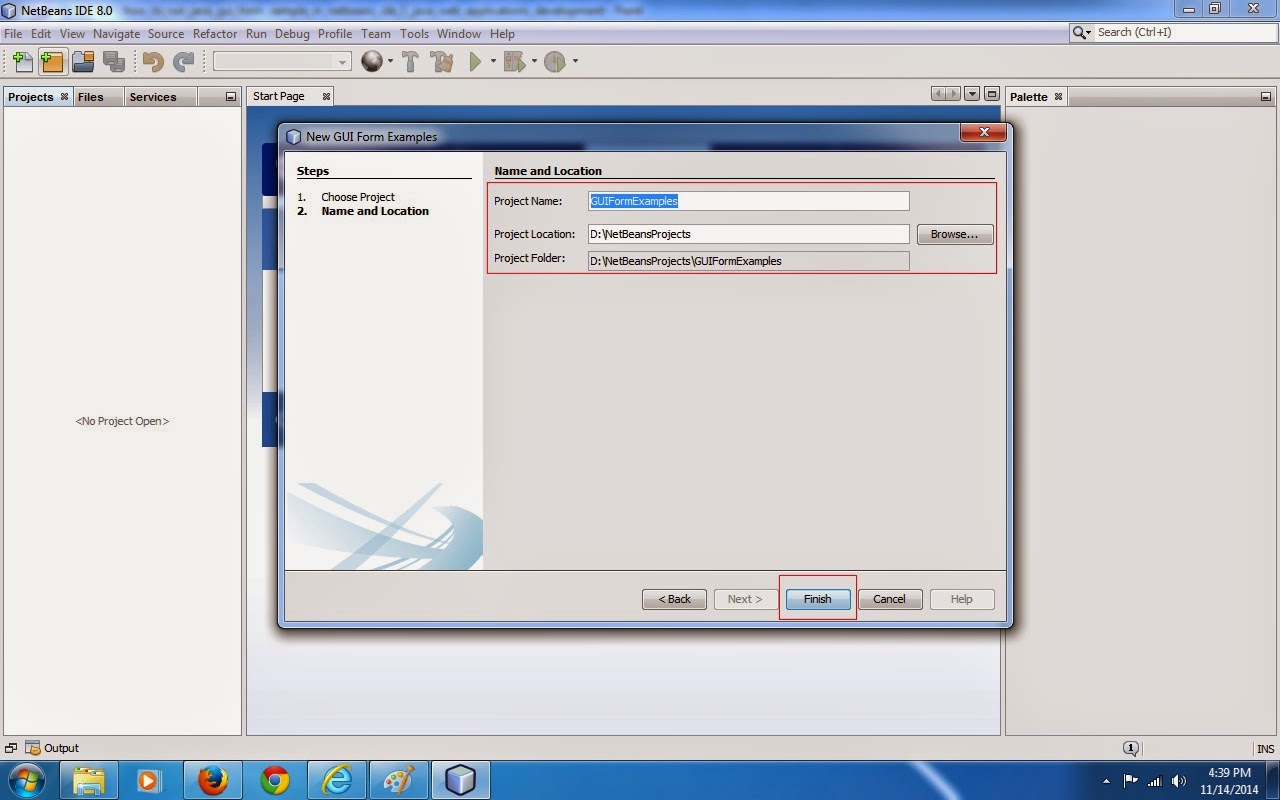Click the Back button
This screenshot has height=800, width=1280.
674,599
